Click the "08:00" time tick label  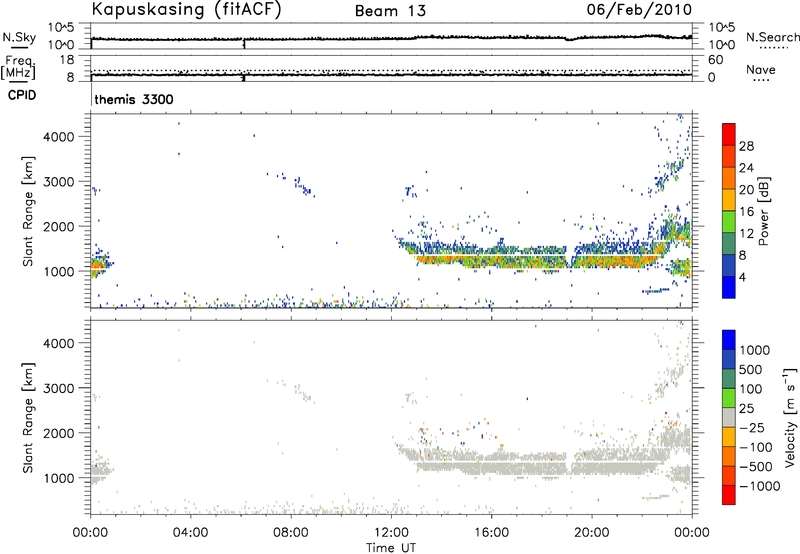[290, 533]
